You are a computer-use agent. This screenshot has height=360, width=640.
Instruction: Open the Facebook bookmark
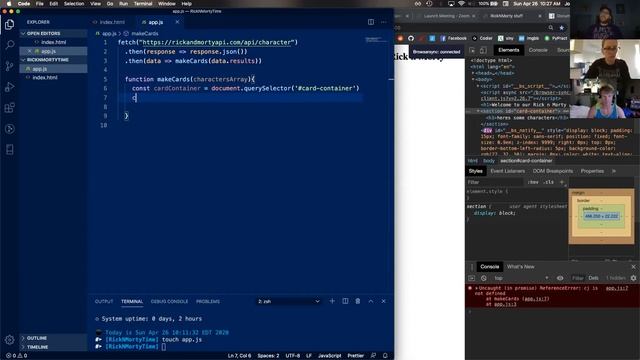(453, 38)
